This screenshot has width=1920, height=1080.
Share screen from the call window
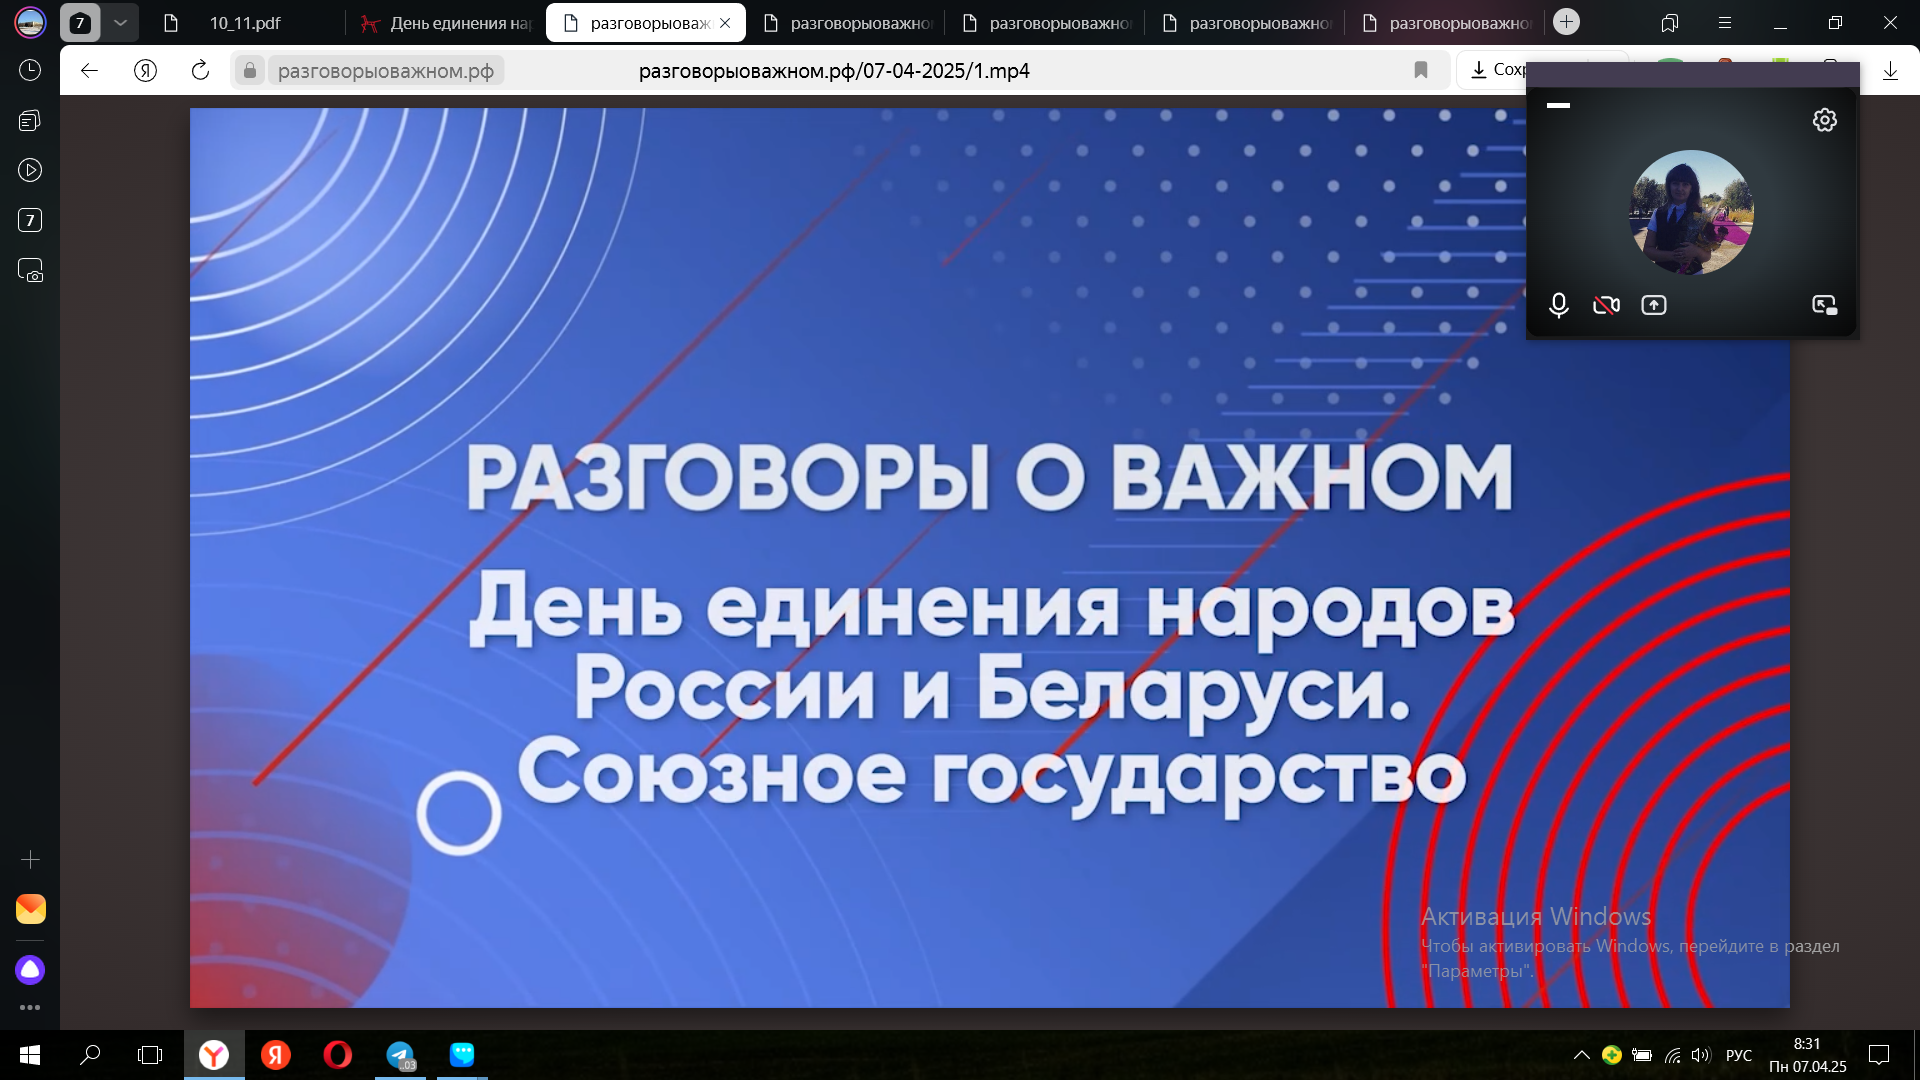pos(1654,305)
